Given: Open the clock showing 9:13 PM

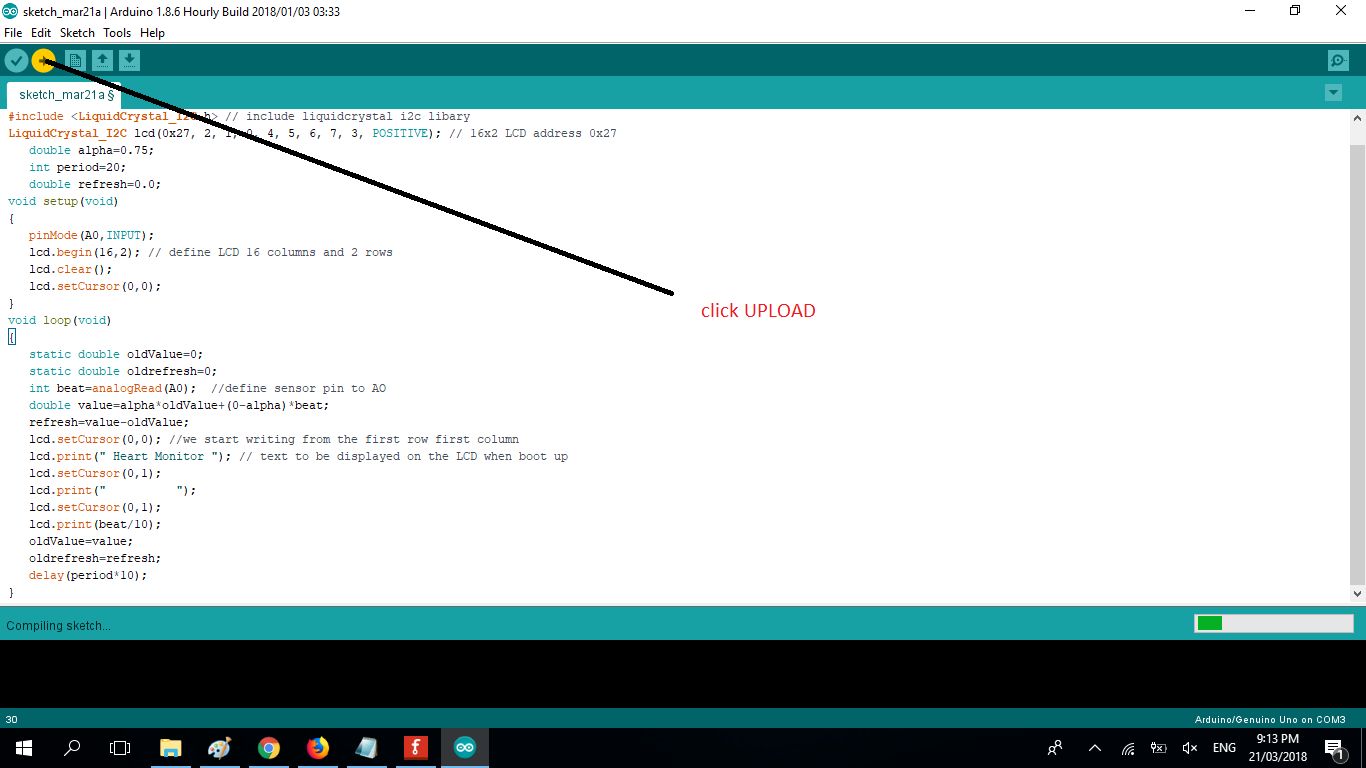Looking at the screenshot, I should click(x=1277, y=747).
